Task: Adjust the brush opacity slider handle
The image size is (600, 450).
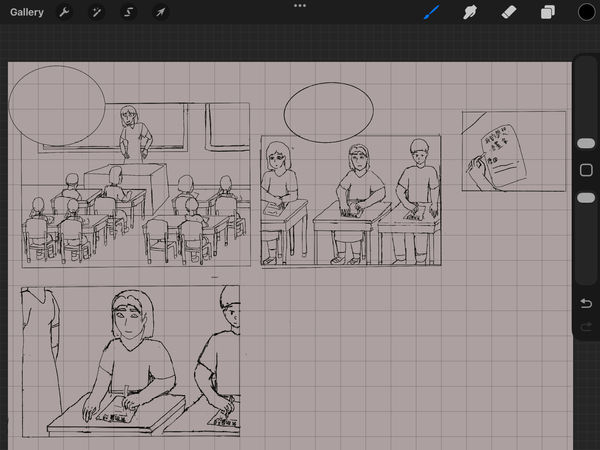Action: (586, 198)
